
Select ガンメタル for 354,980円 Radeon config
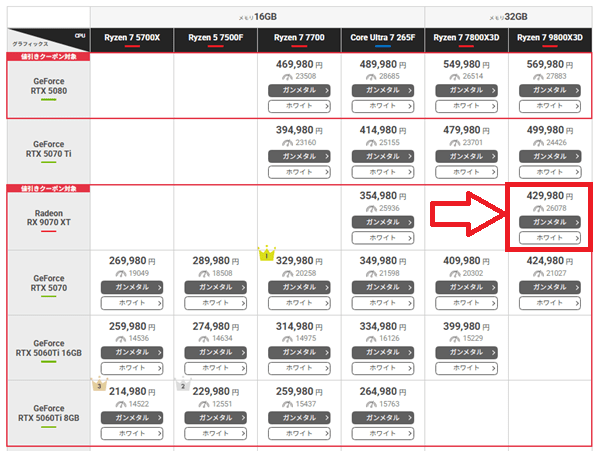pos(383,222)
